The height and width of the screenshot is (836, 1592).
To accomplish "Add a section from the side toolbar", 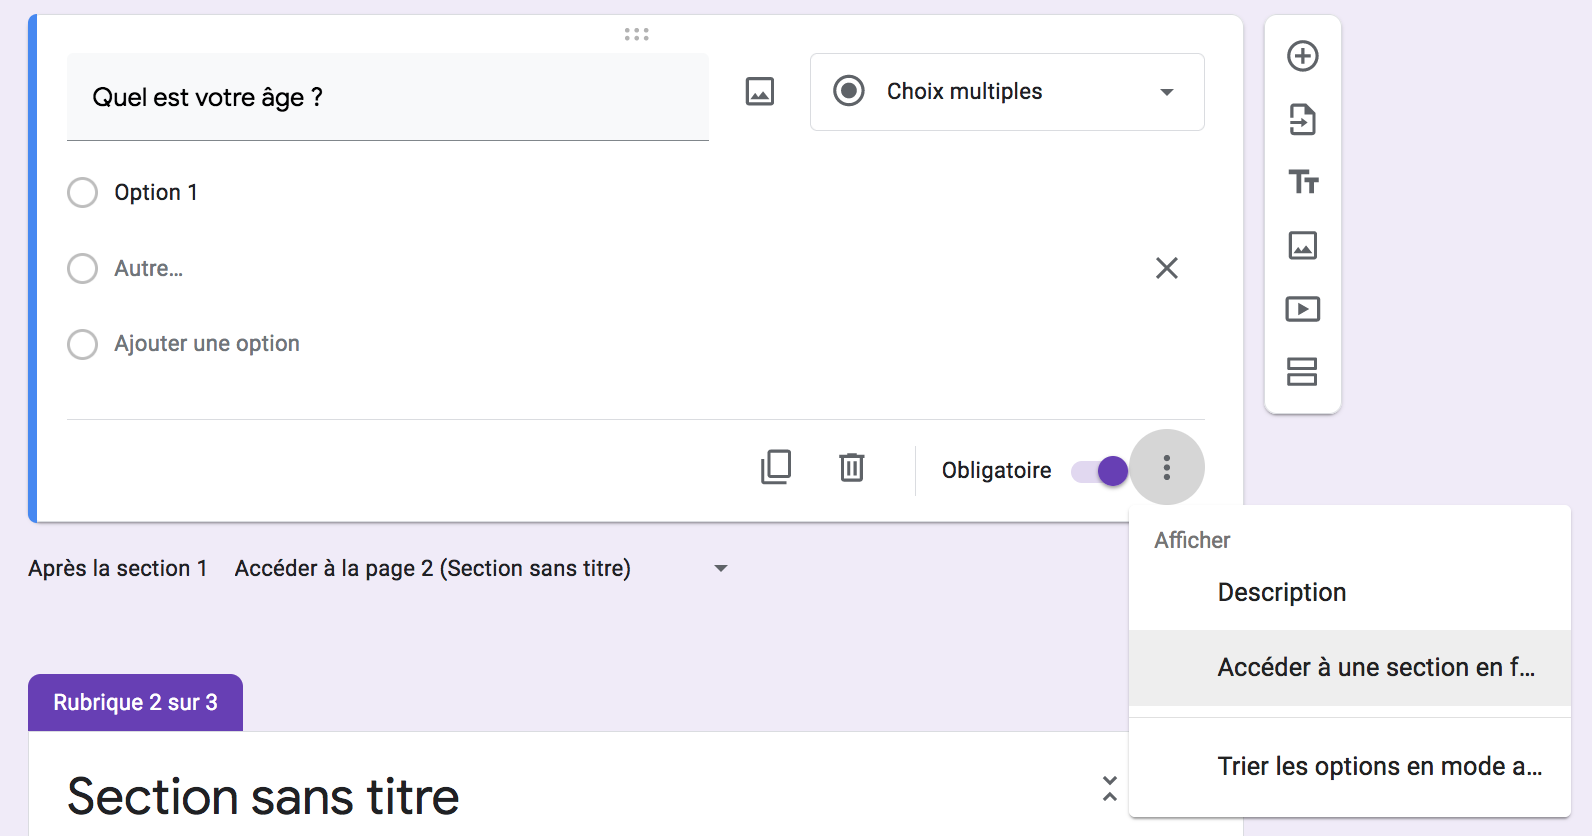I will [x=1302, y=372].
